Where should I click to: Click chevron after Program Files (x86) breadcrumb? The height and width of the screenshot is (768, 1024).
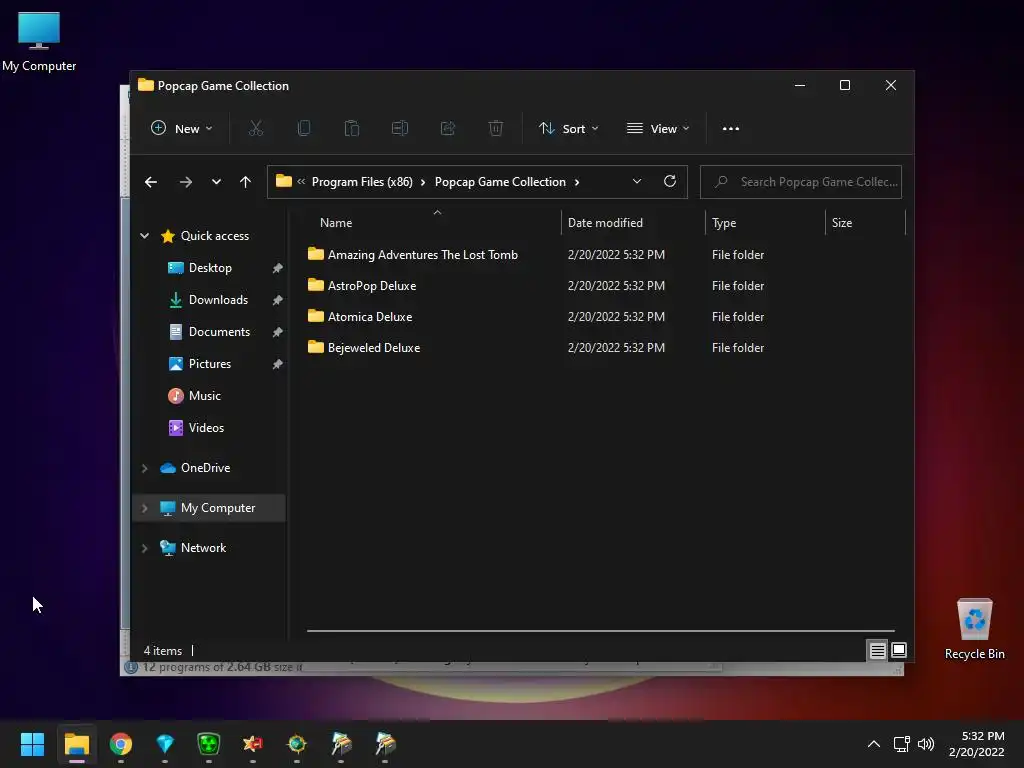423,182
